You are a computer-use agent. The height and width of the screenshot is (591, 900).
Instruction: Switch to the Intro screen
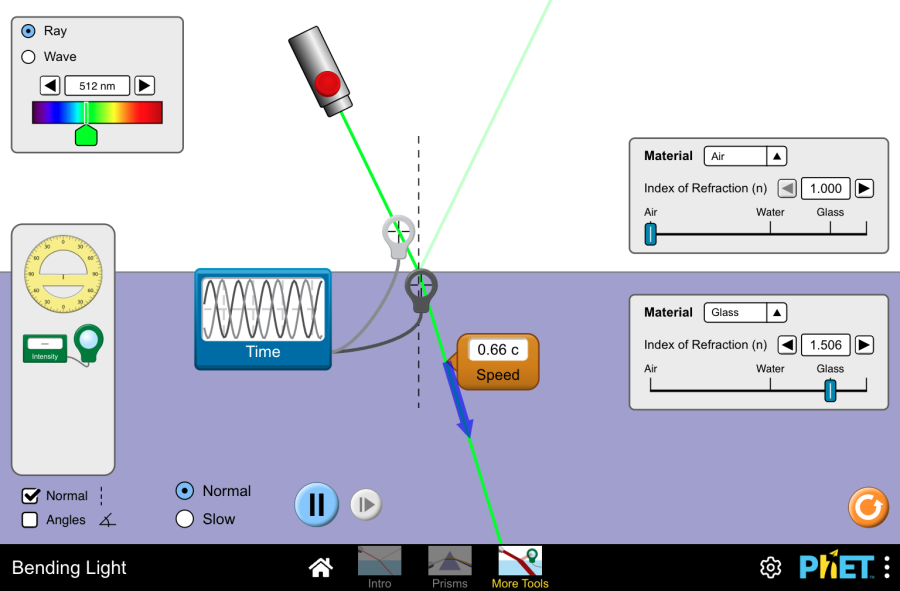[x=380, y=566]
